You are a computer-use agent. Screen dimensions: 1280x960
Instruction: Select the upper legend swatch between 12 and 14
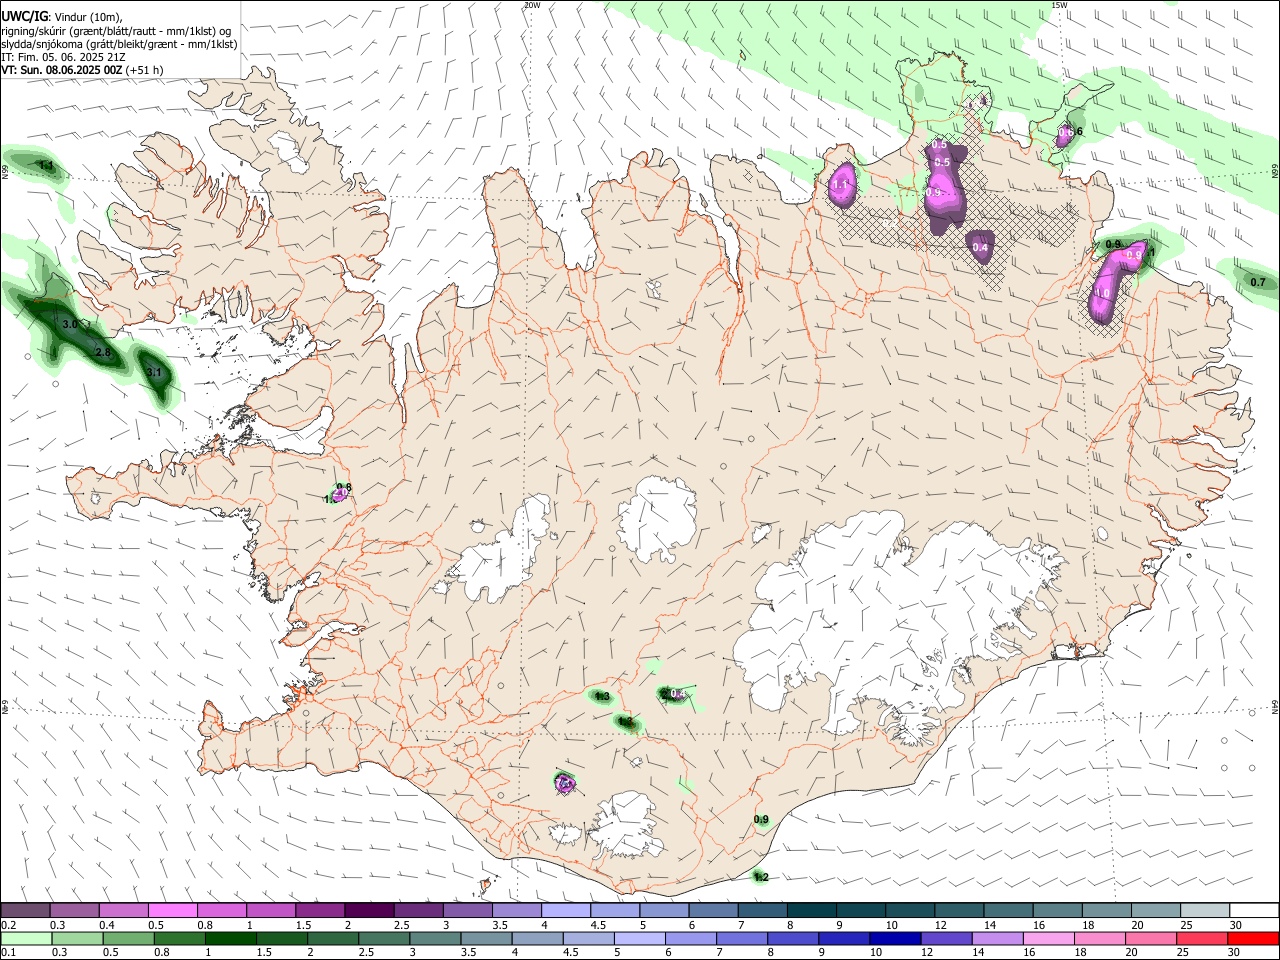959,910
